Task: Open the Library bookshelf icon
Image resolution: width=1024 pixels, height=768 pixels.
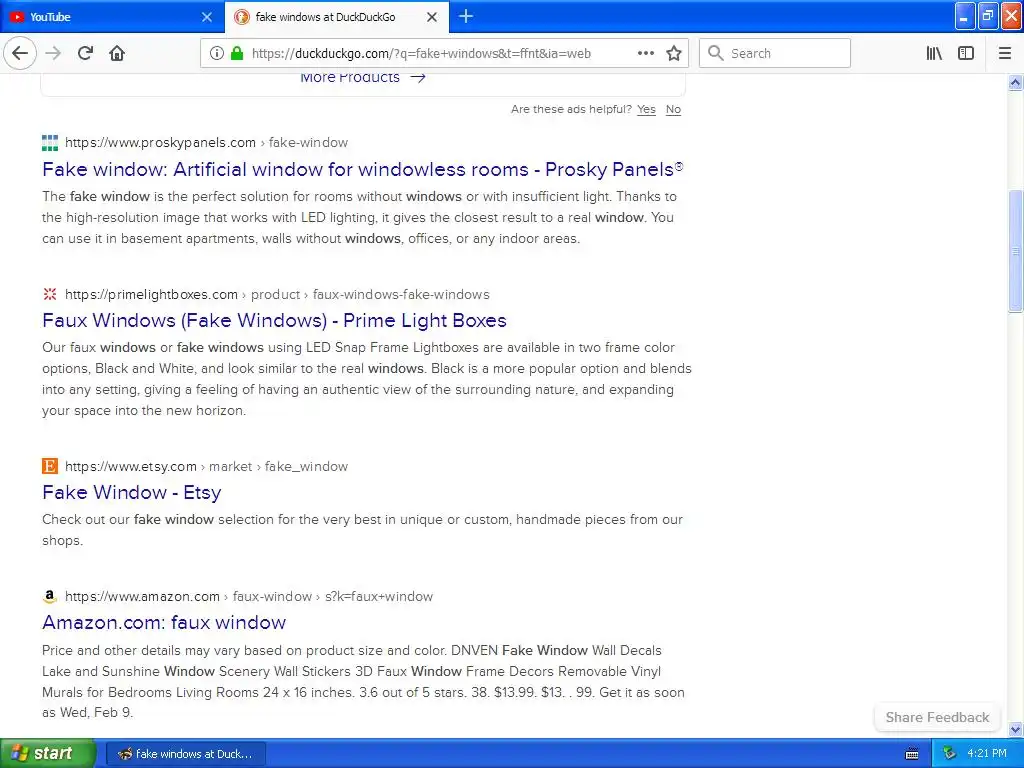Action: click(935, 54)
